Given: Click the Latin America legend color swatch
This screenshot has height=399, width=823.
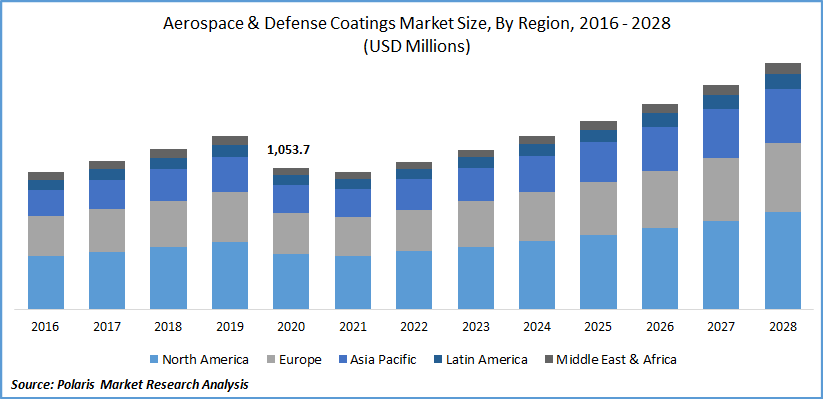Looking at the screenshot, I should coord(437,360).
